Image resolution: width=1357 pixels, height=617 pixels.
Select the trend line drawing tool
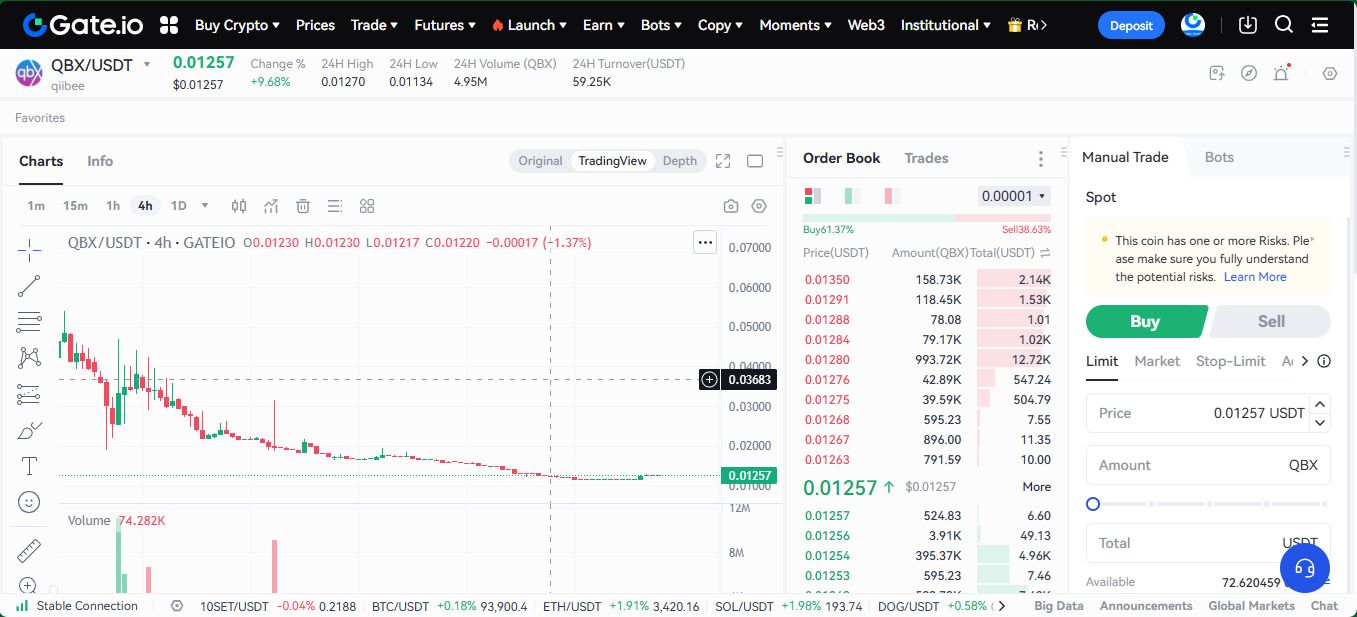pos(29,286)
